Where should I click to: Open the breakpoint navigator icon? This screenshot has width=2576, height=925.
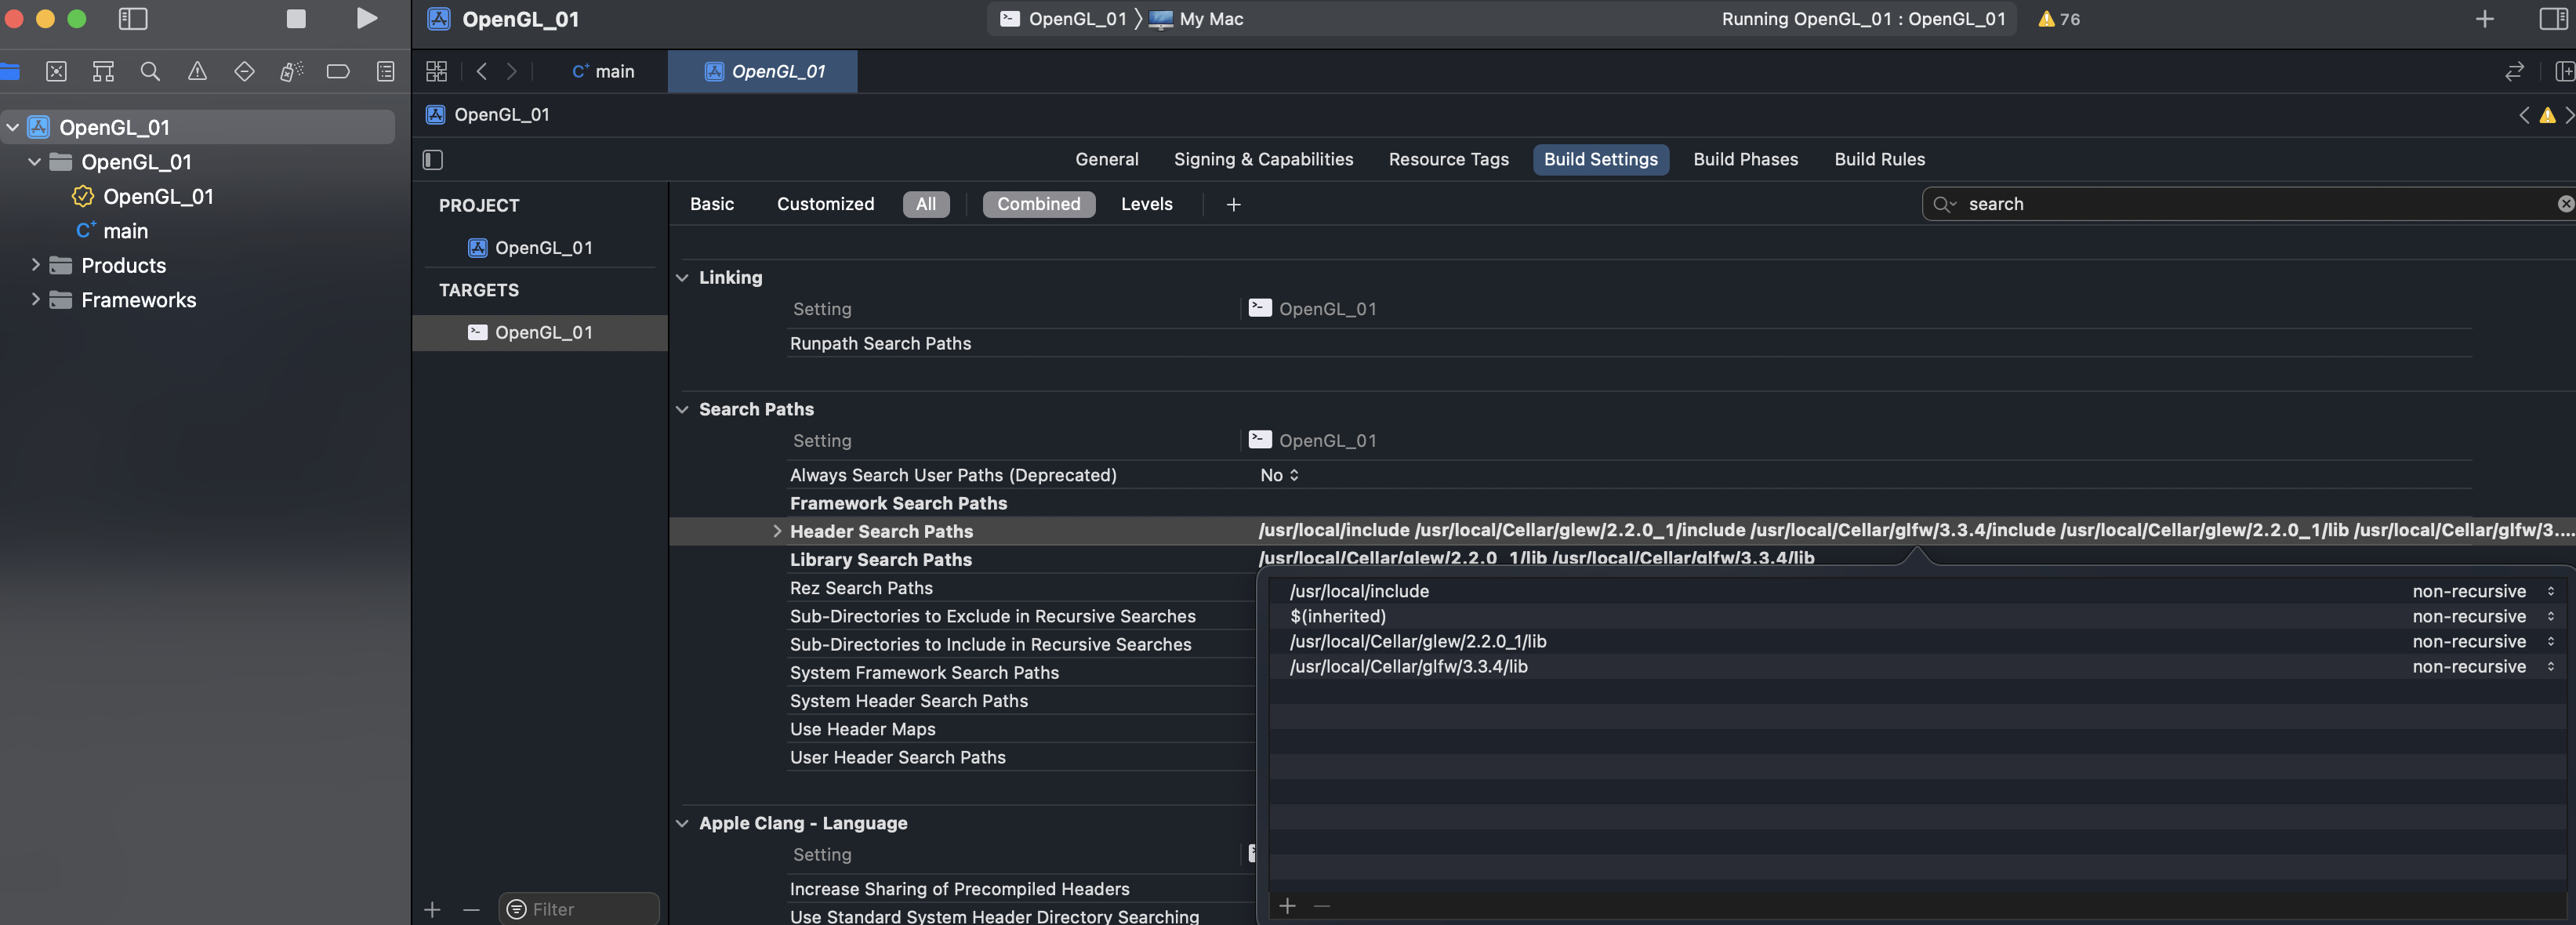coord(338,71)
